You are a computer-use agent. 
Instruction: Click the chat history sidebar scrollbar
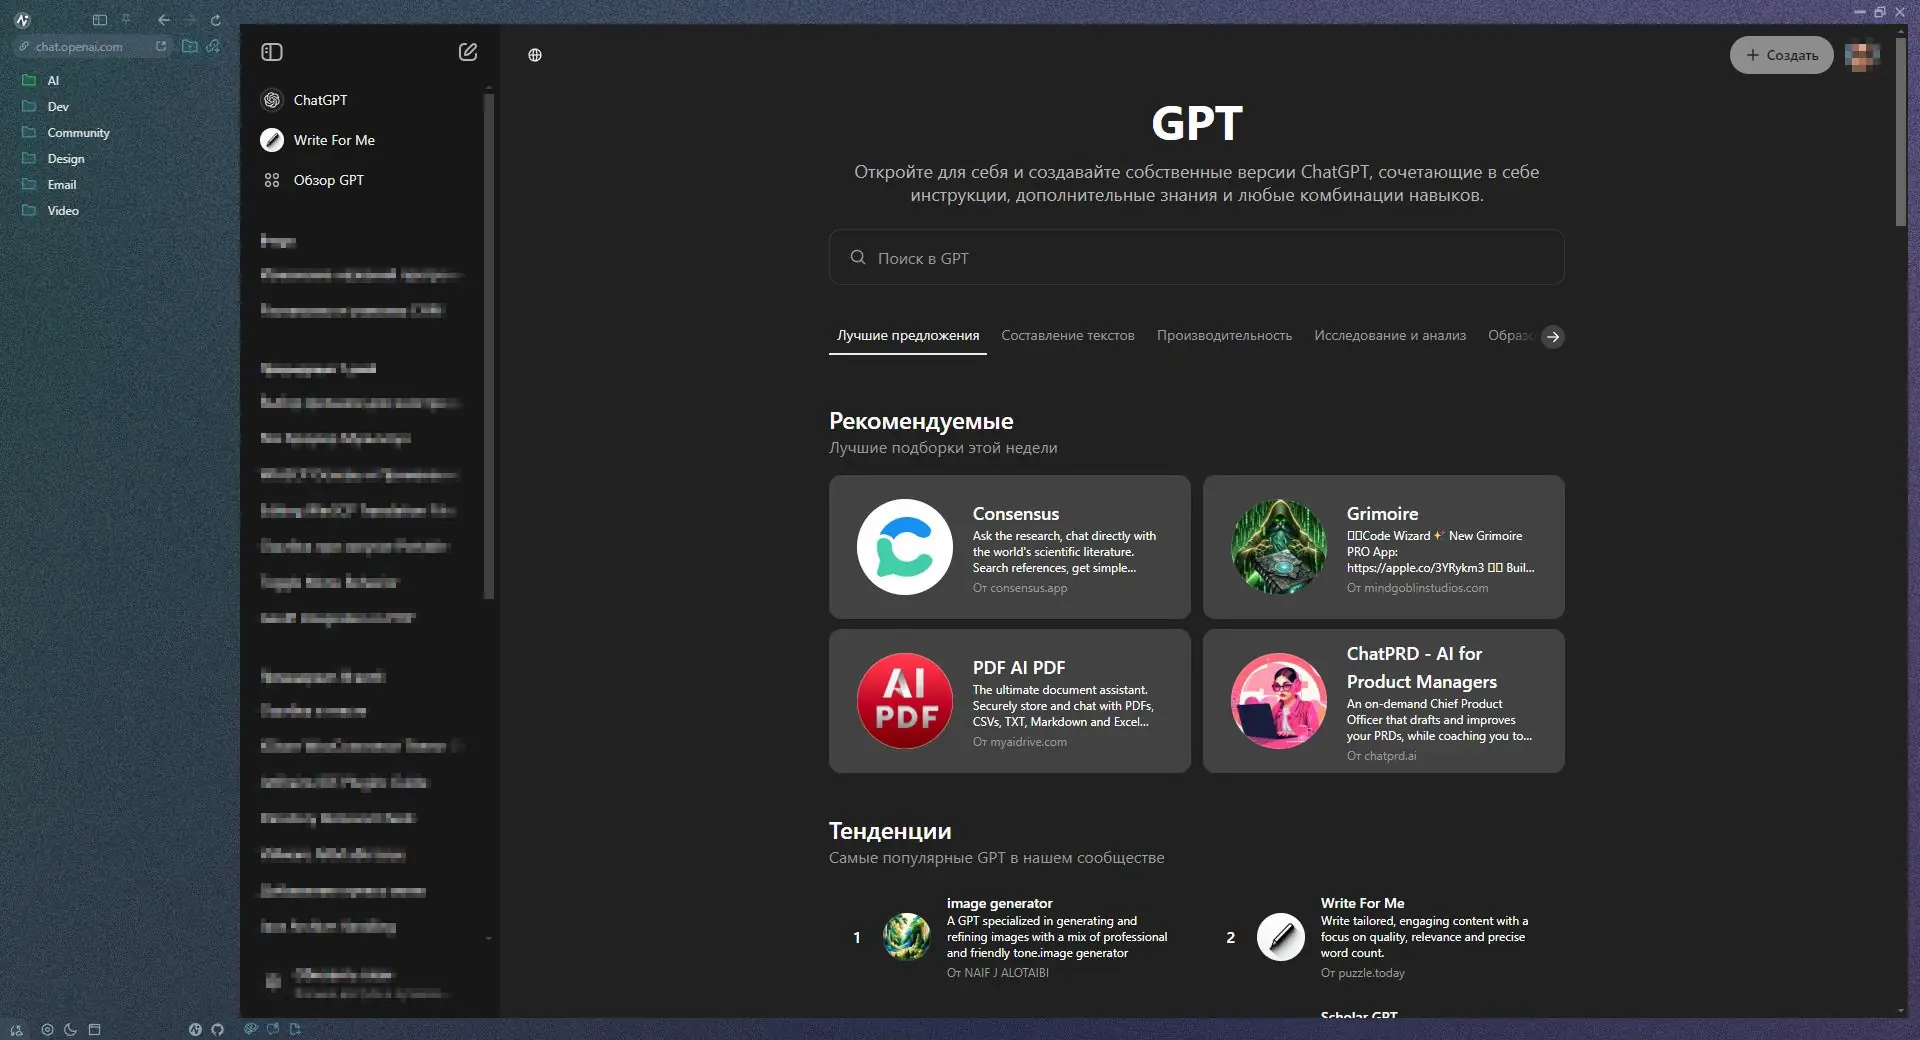(x=489, y=345)
